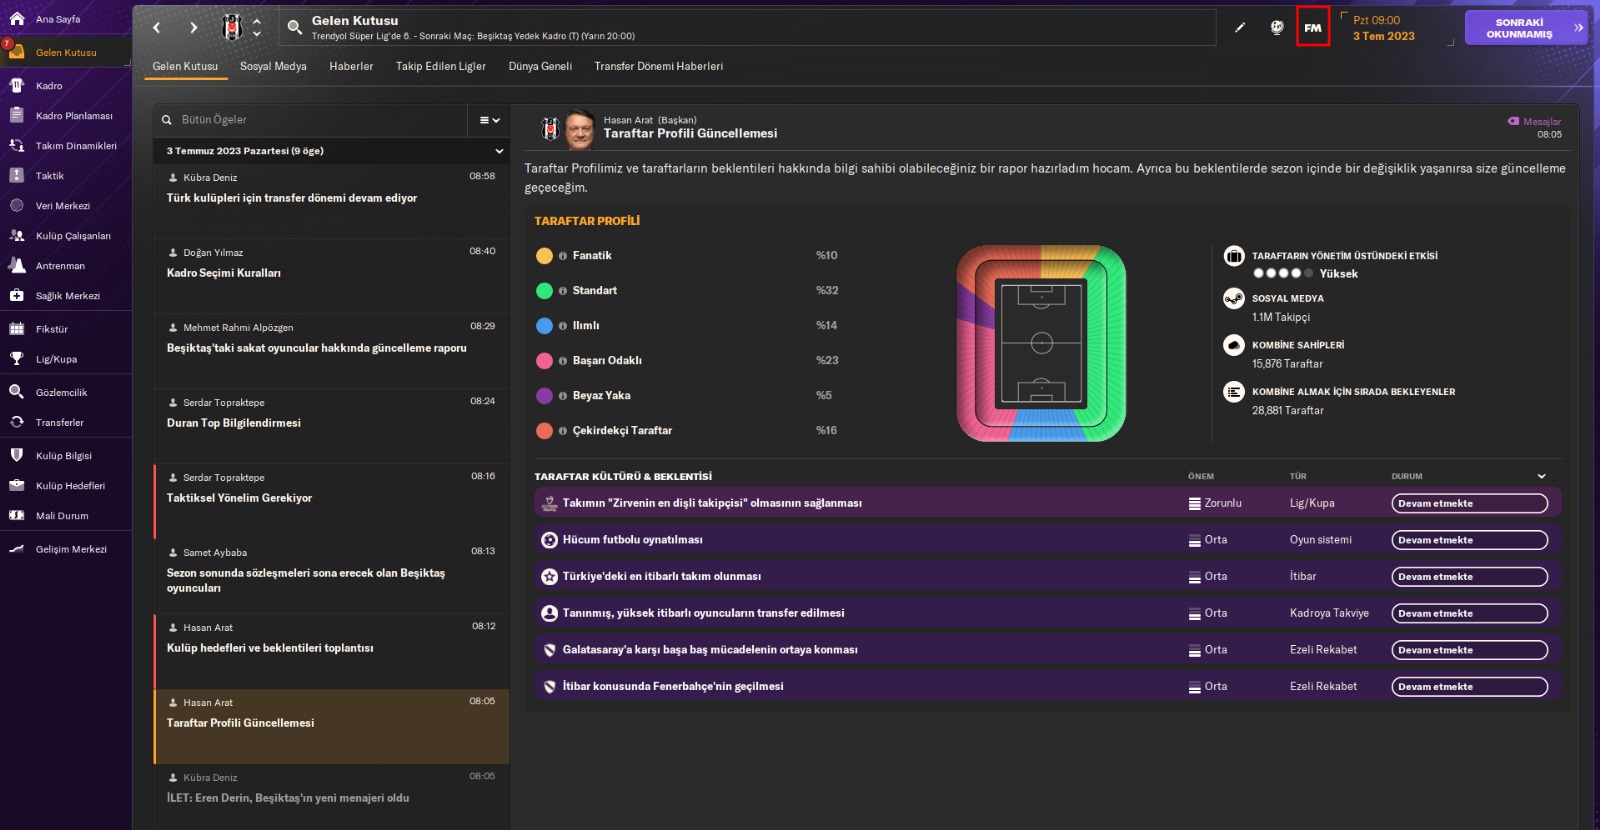Switch to Takip Edilen Ligler tab

tap(441, 66)
